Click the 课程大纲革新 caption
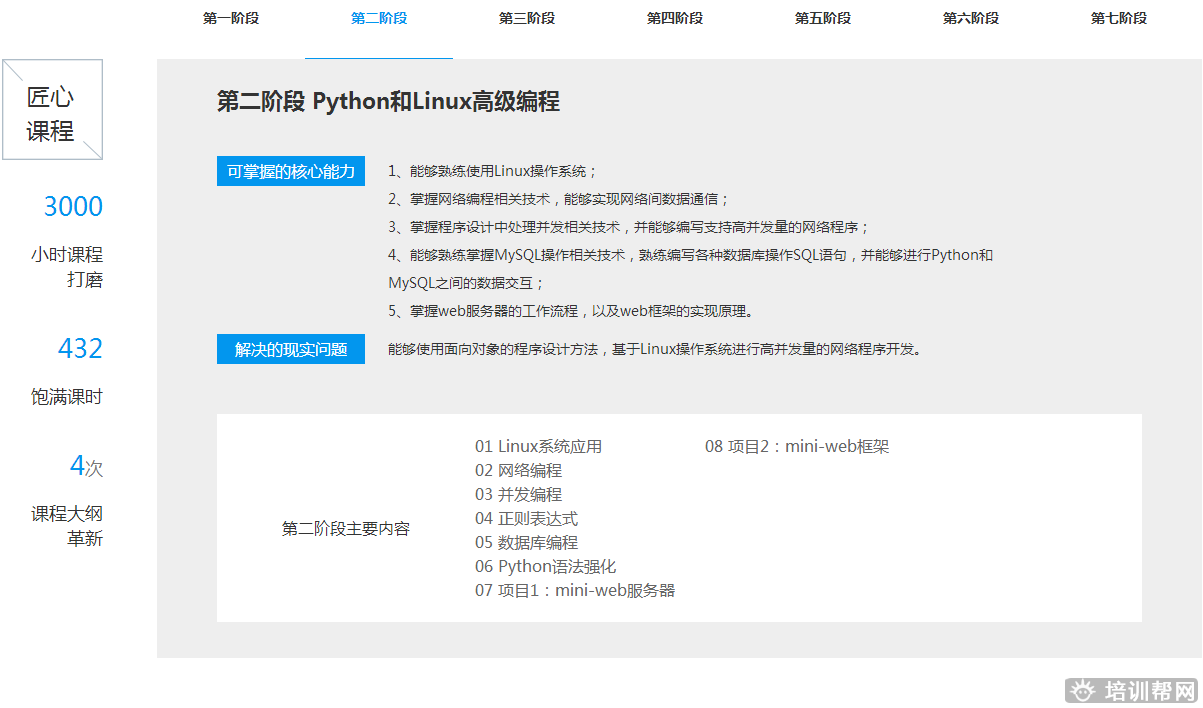The height and width of the screenshot is (708, 1203). (x=67, y=526)
